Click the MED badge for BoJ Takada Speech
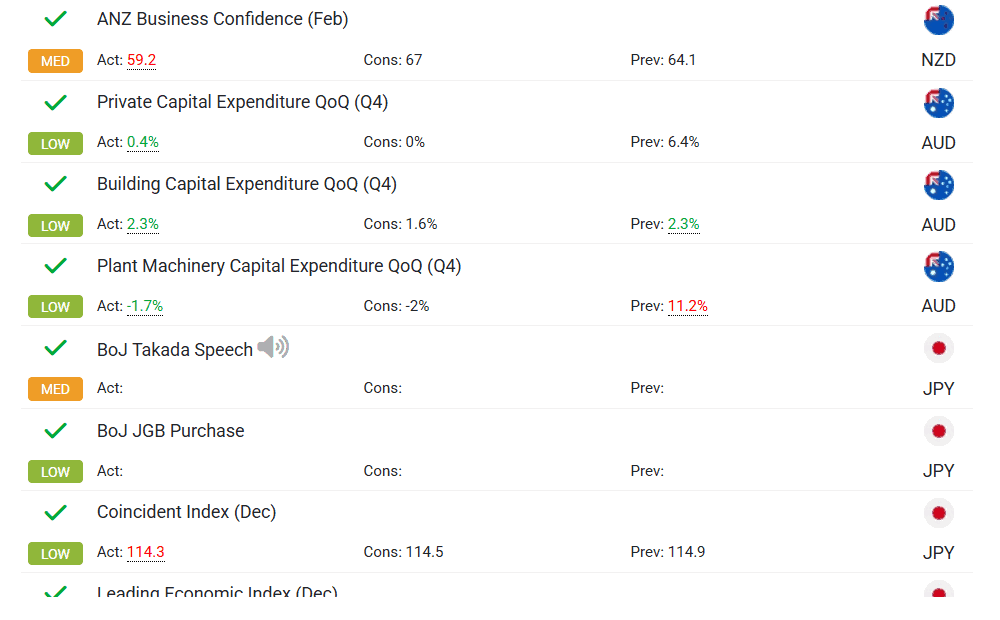 [55, 389]
